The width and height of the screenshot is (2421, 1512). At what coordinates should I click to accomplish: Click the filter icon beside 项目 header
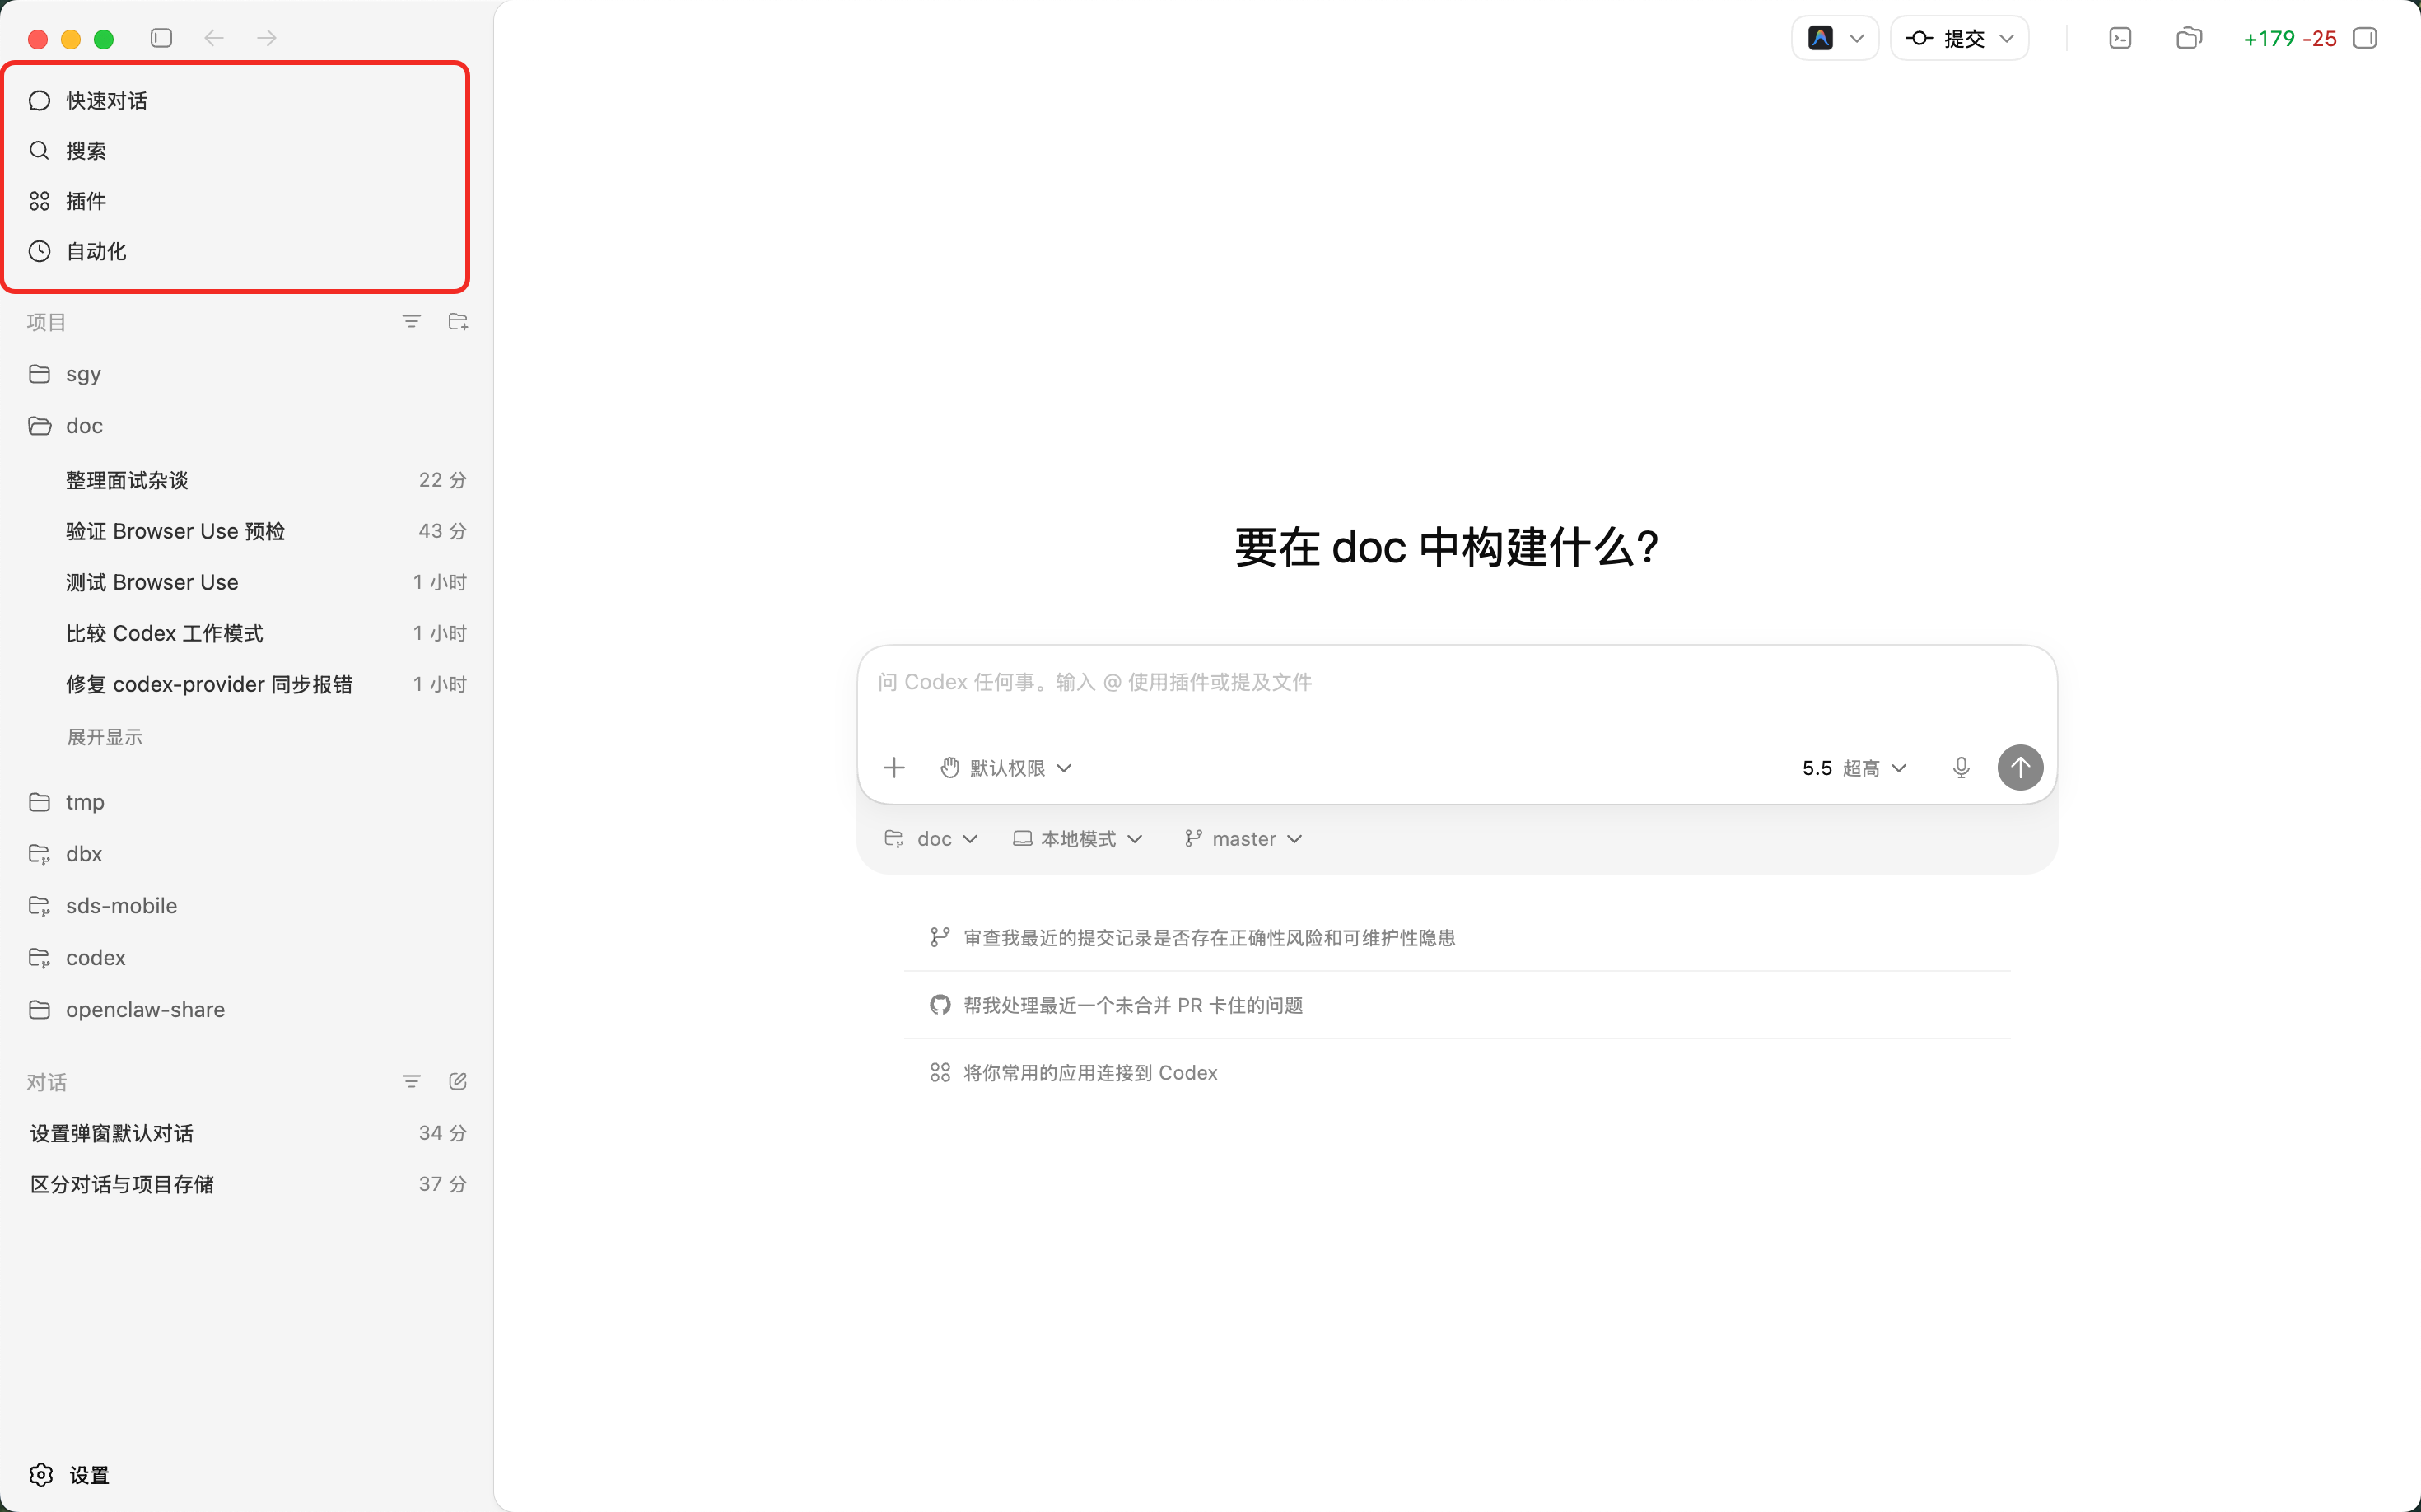pos(411,321)
